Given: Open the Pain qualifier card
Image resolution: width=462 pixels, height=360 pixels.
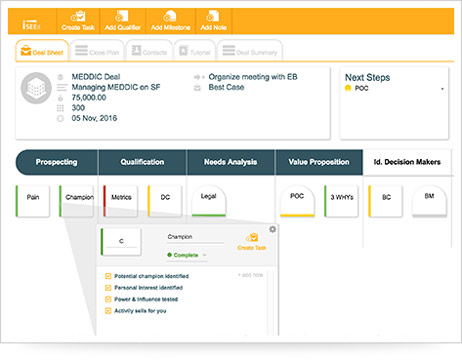Looking at the screenshot, I should tap(33, 201).
